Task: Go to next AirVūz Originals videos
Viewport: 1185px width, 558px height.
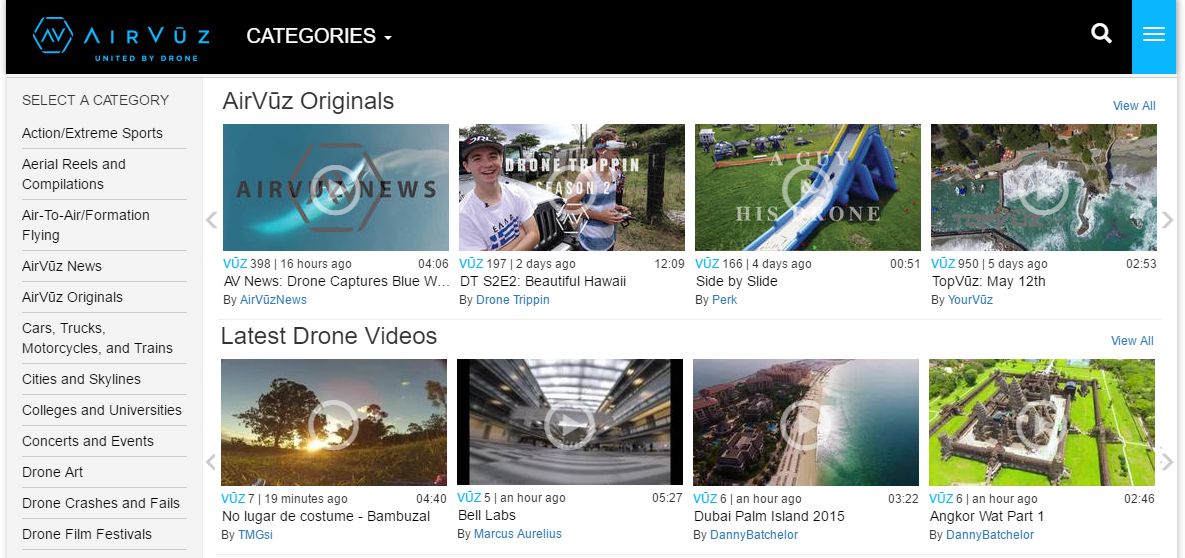Action: (1168, 220)
